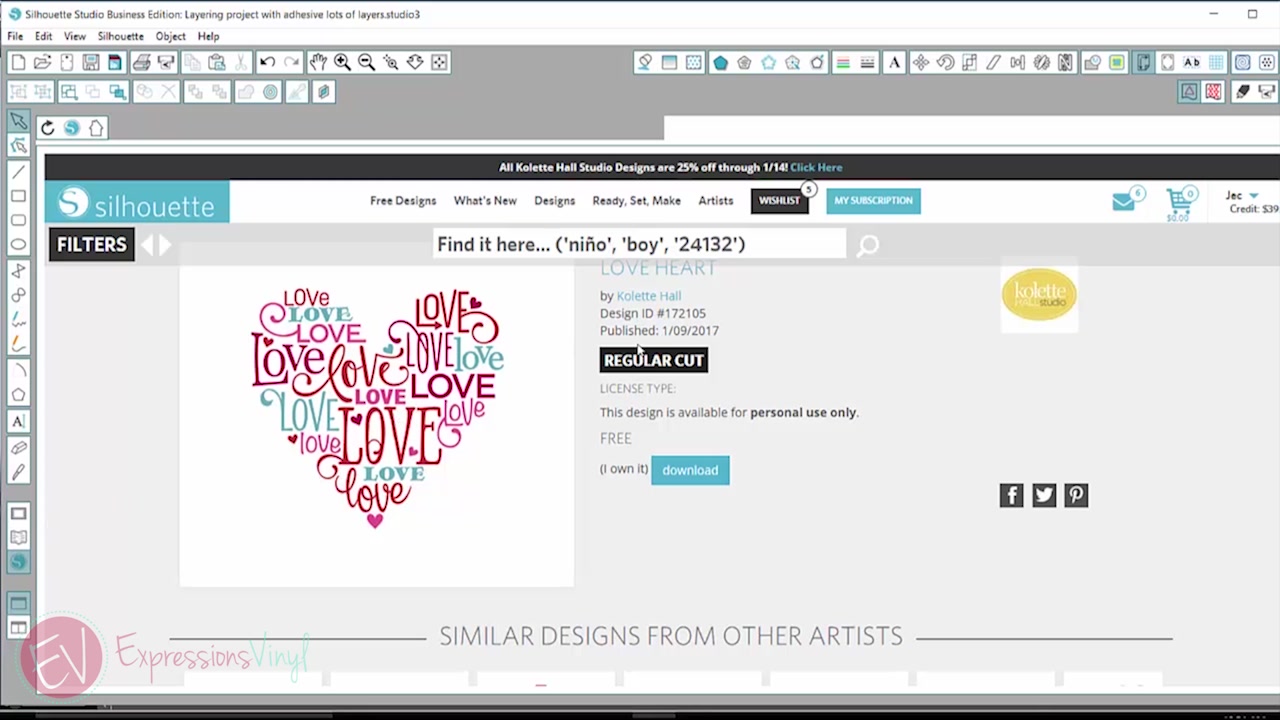The image size is (1280, 720).
Task: Share design via Pinterest icon
Action: tap(1076, 495)
